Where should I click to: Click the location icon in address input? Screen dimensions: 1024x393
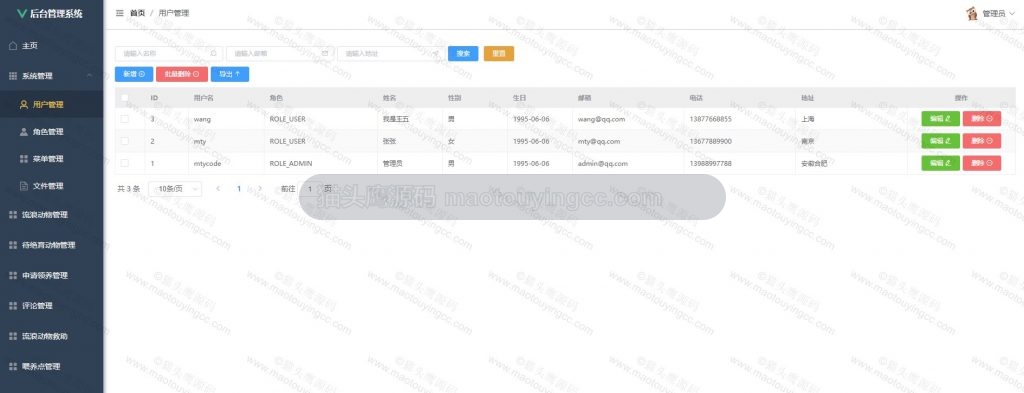coord(436,54)
